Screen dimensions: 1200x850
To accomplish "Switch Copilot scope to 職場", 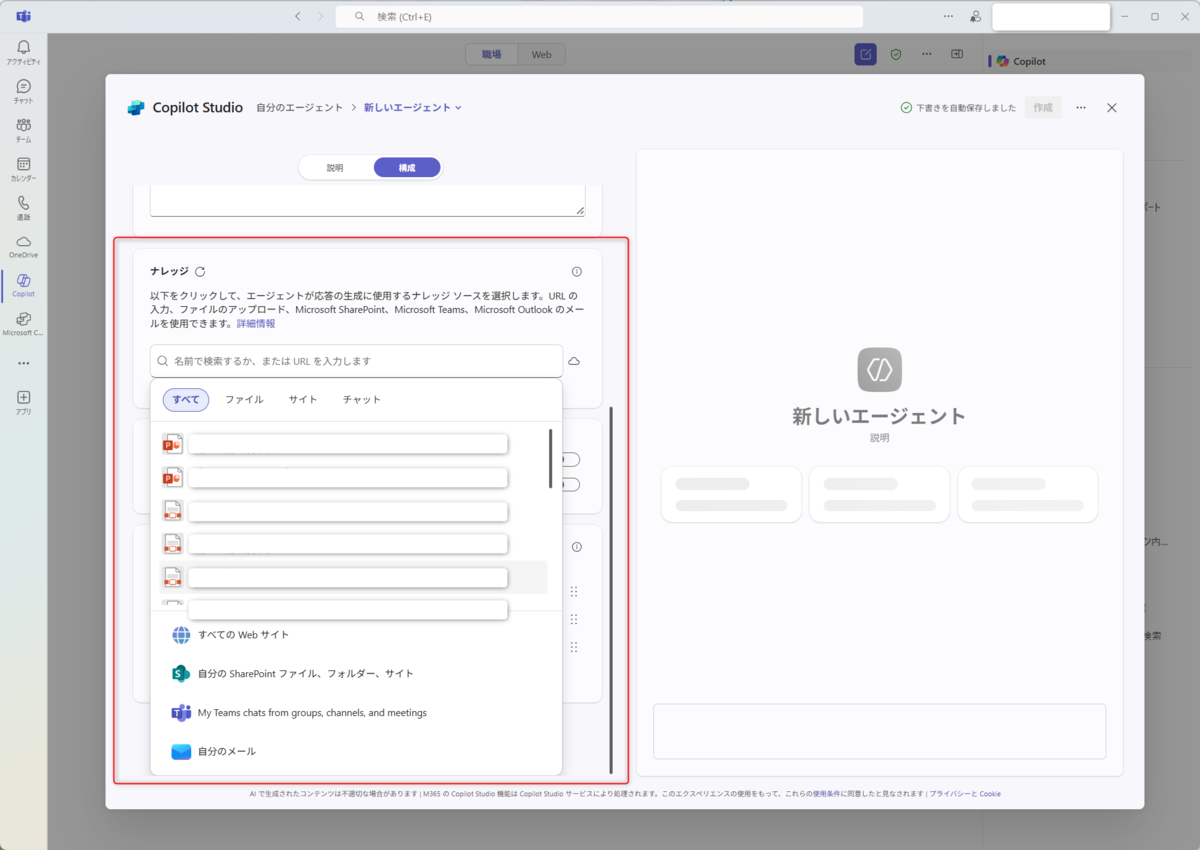I will 492,54.
